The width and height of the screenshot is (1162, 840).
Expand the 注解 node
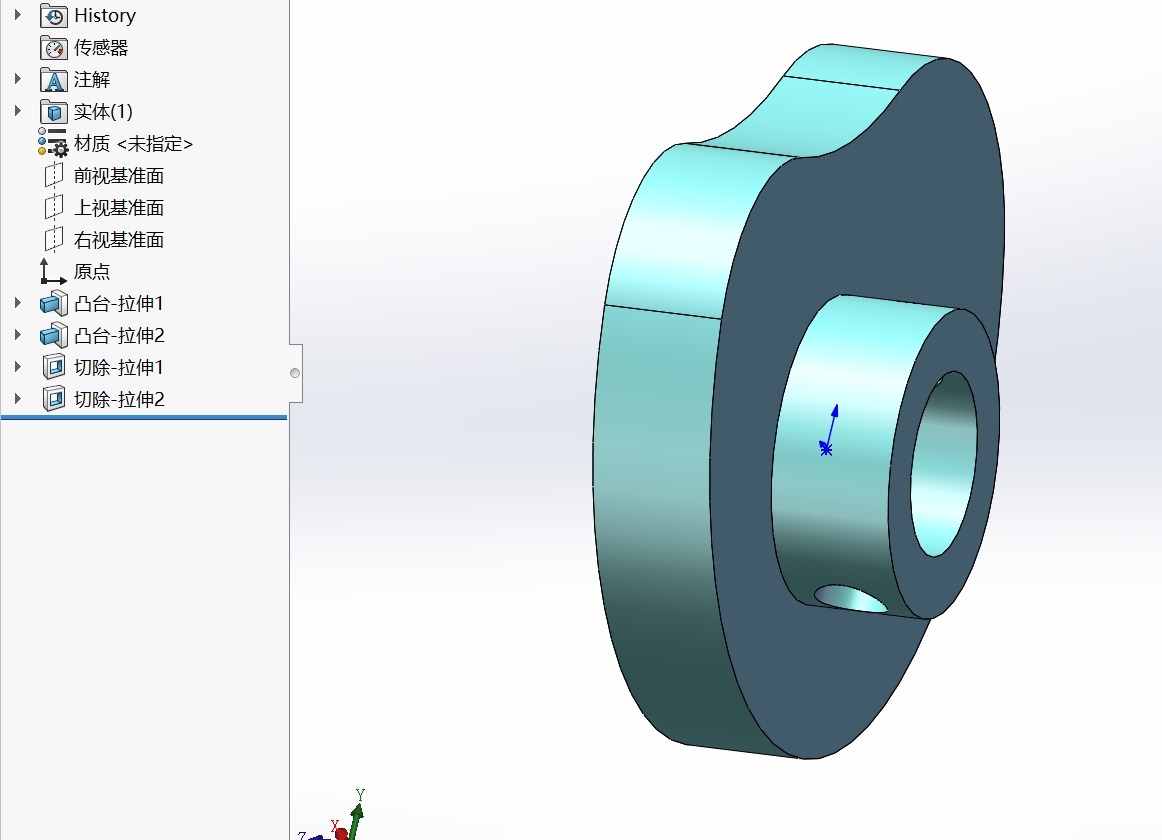[18, 79]
